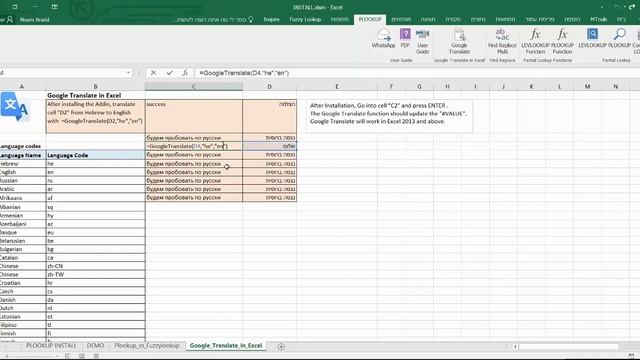This screenshot has width=640, height=360.
Task: Switch to the DEMO sheet tab
Action: point(96,345)
